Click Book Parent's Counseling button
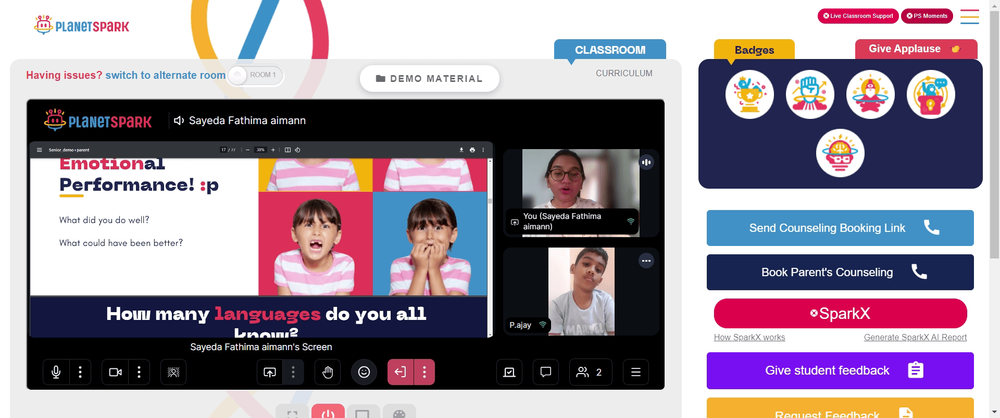The width and height of the screenshot is (1000, 418). coord(840,272)
